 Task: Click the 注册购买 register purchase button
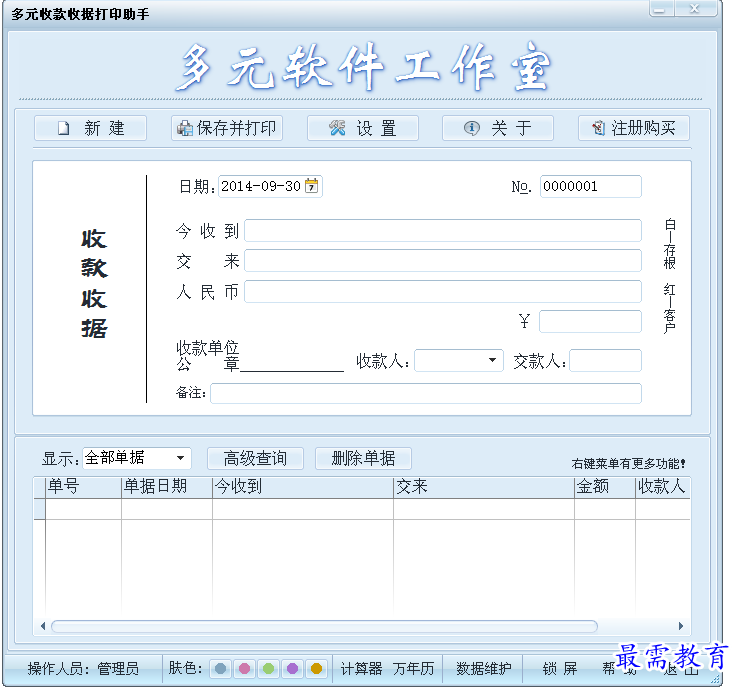click(x=634, y=128)
